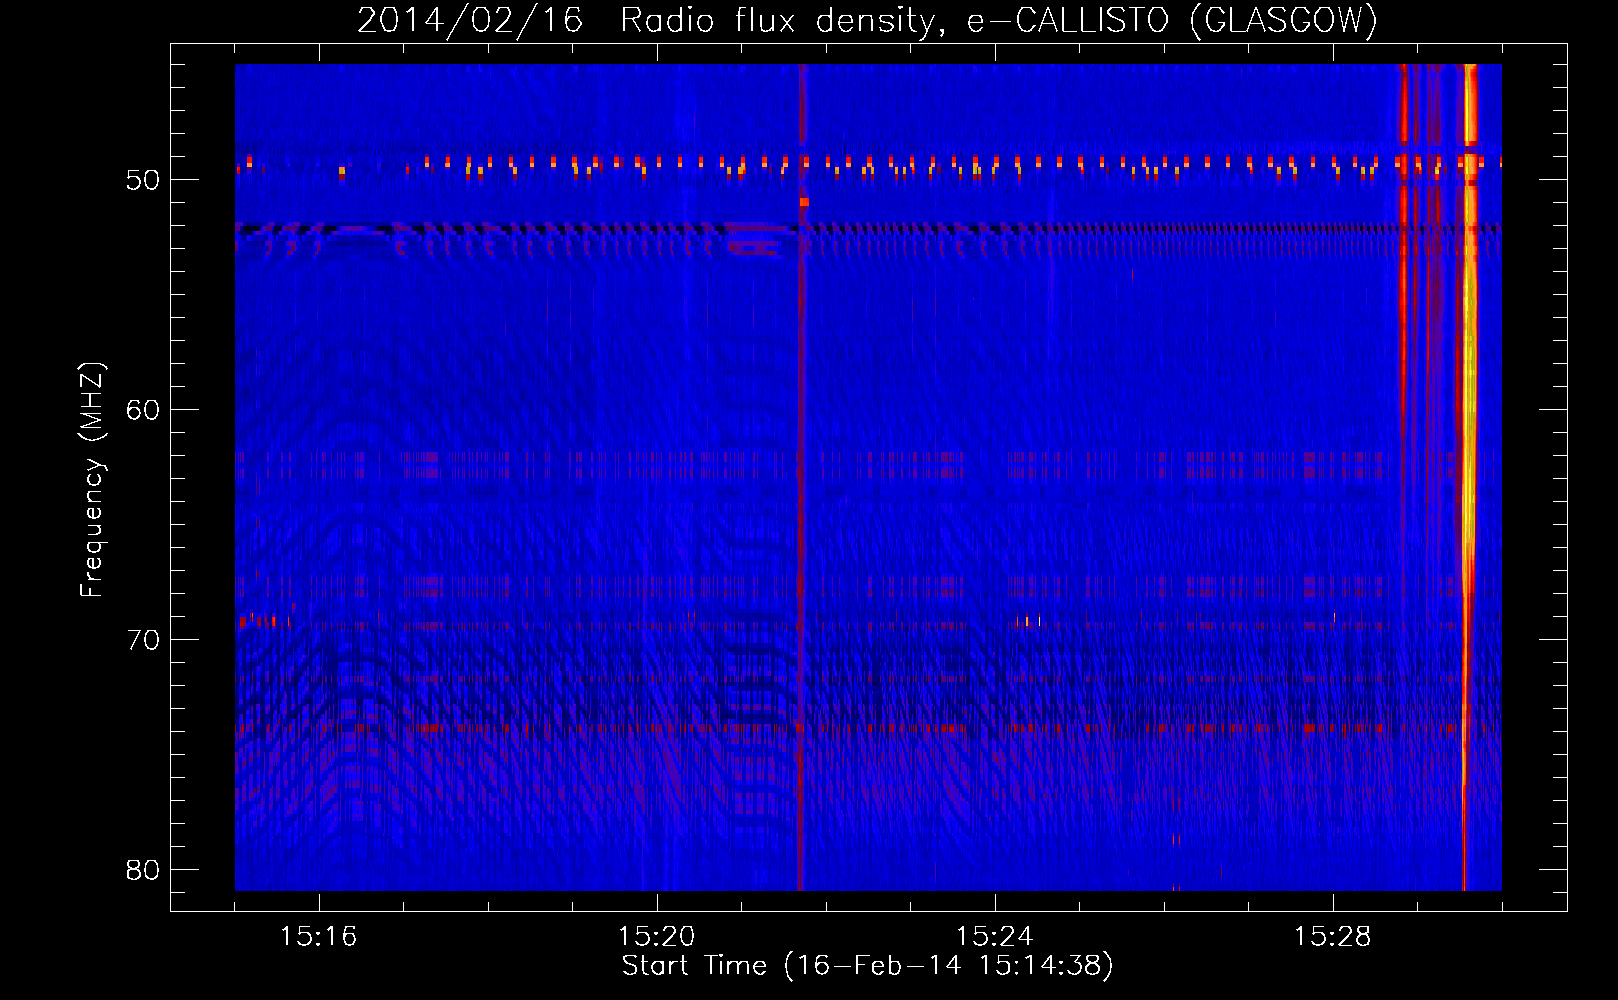Click the 60 MHz frequency axis label
The width and height of the screenshot is (1618, 1000).
[x=143, y=410]
